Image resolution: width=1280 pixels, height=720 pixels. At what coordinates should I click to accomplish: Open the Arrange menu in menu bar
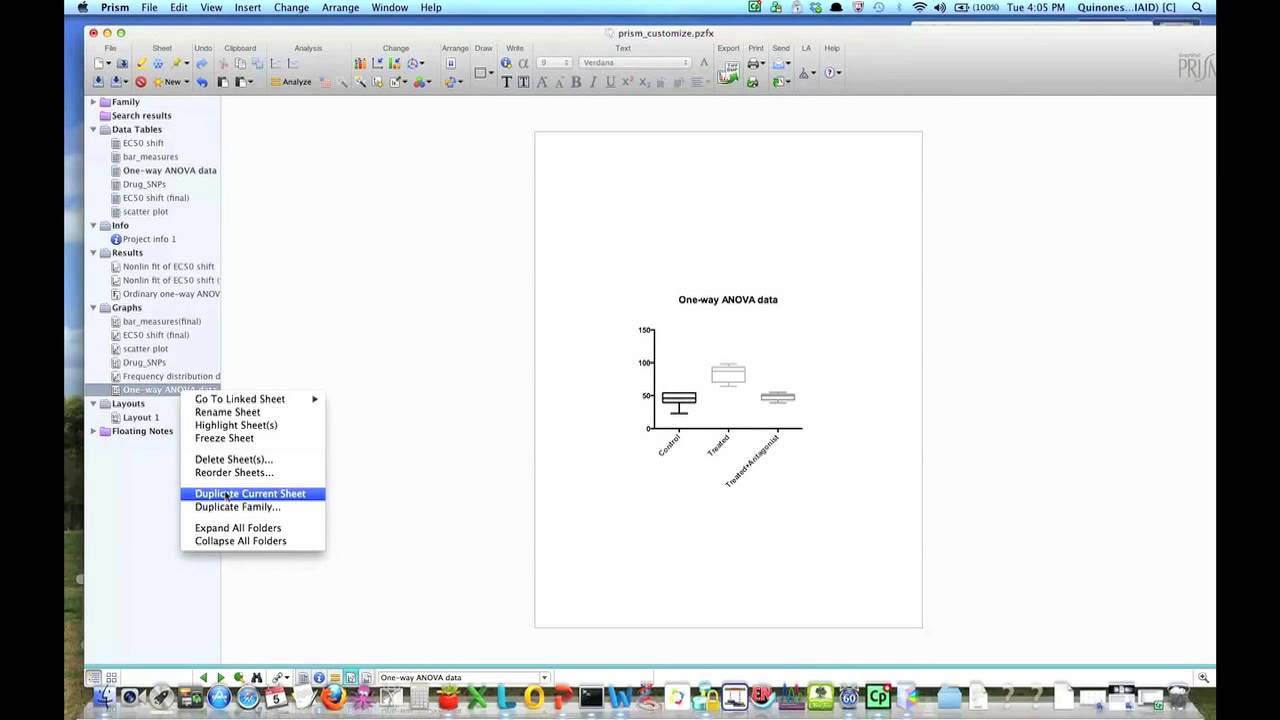pyautogui.click(x=340, y=7)
